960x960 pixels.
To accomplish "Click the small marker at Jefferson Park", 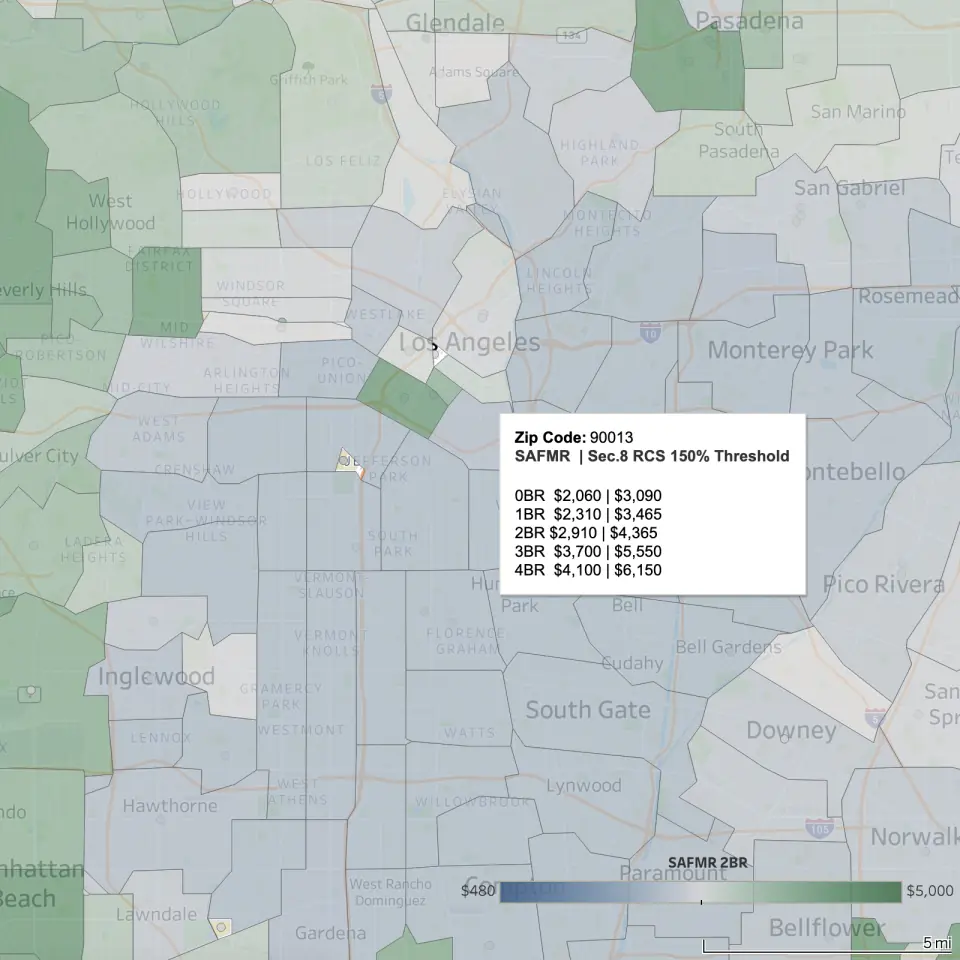I will [x=344, y=460].
